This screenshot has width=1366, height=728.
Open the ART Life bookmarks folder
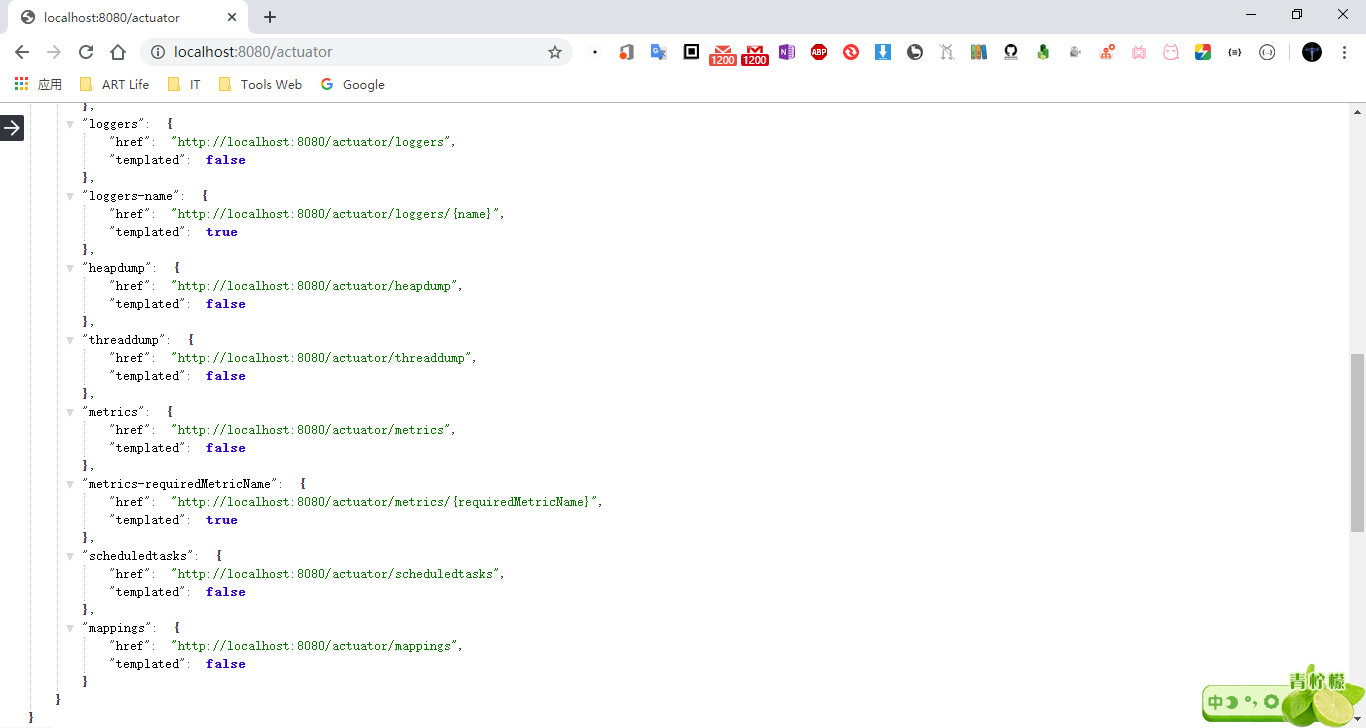coord(114,84)
